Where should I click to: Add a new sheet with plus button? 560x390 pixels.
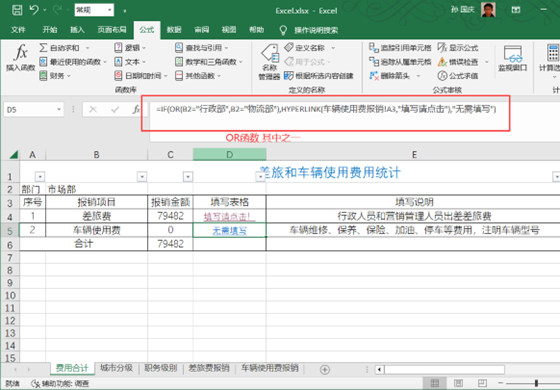[325, 370]
